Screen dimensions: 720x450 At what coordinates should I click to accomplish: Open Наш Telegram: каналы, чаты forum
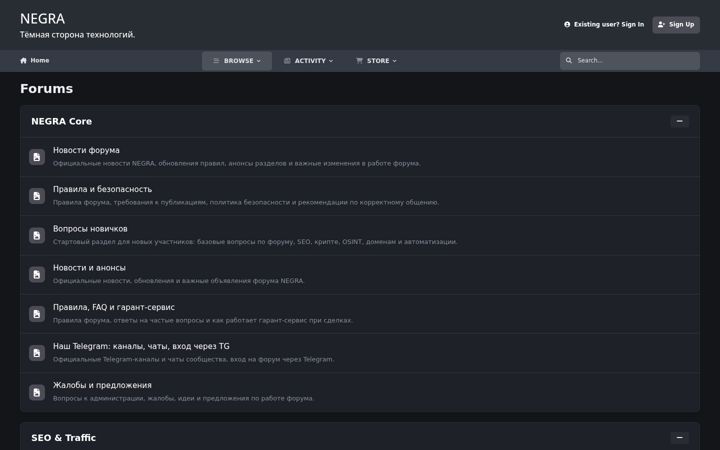point(141,346)
